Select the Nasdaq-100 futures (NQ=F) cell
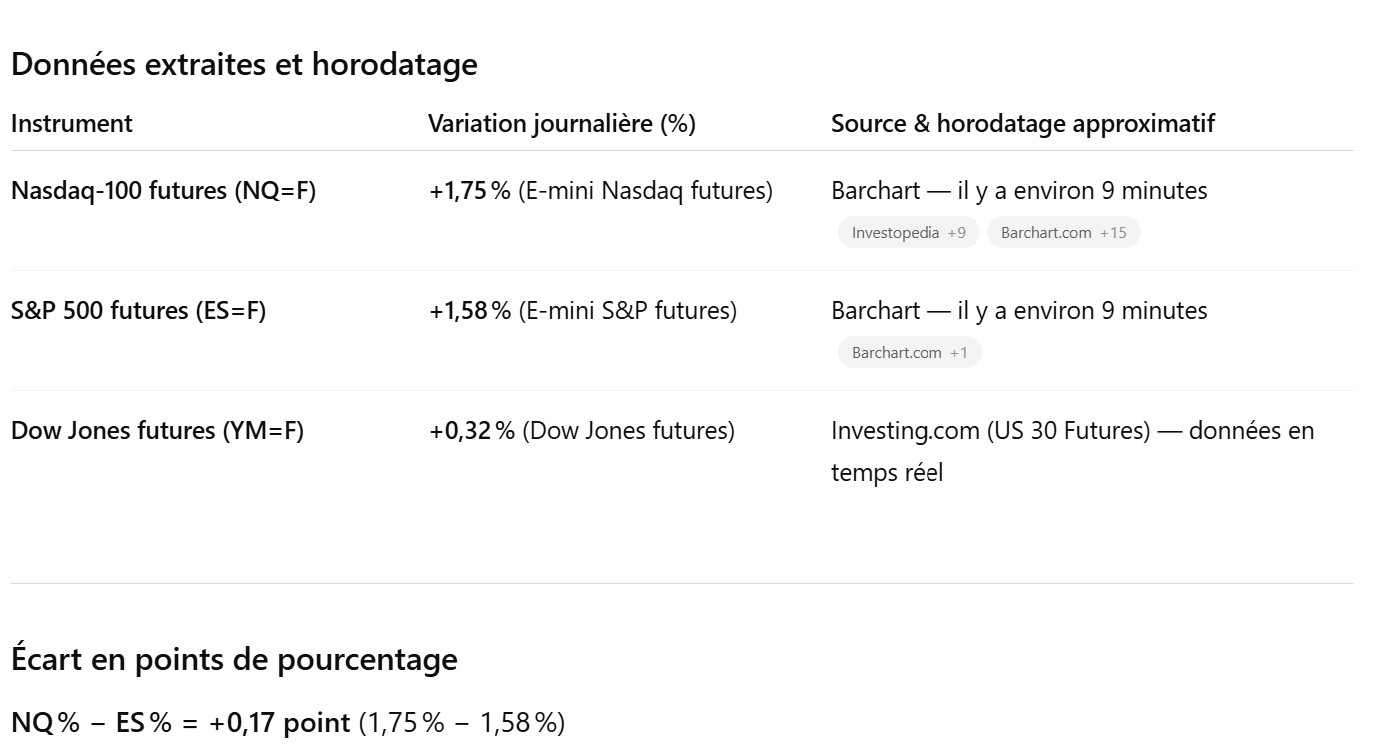This screenshot has height=752, width=1391. click(x=163, y=191)
